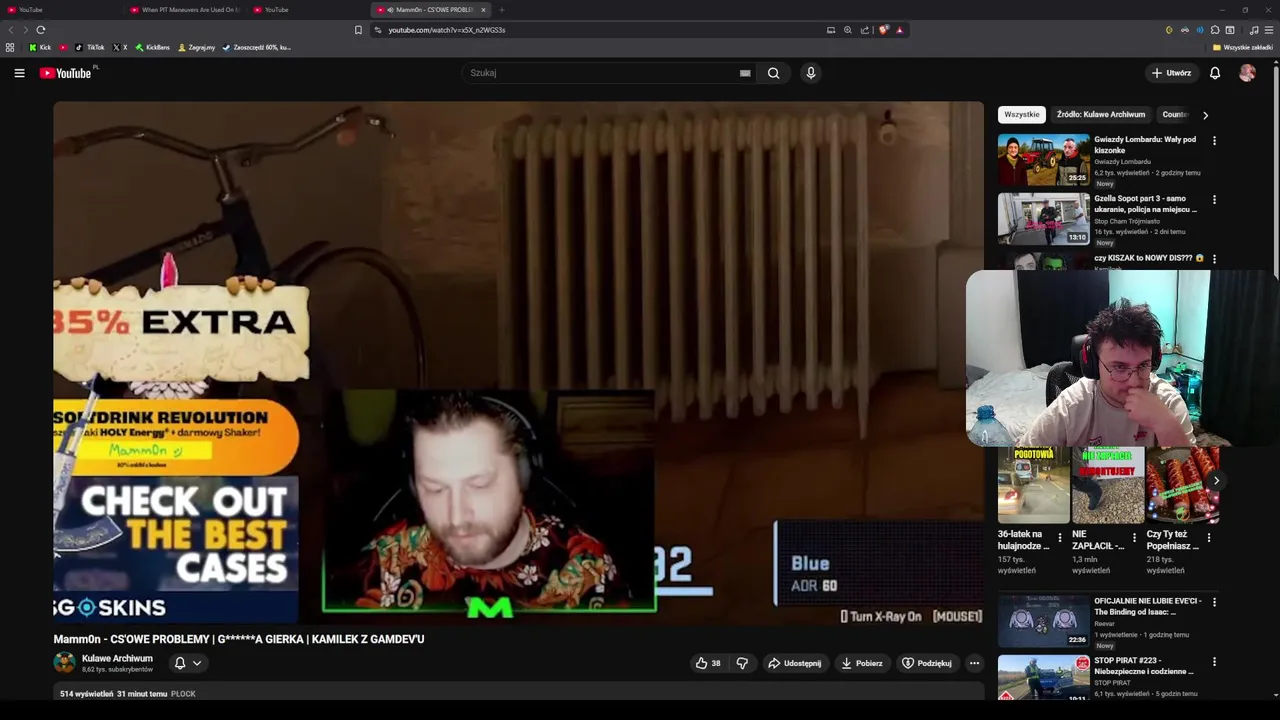Open options for Gwiazdy Lombardu video
The image size is (1280, 720).
[x=1214, y=141]
